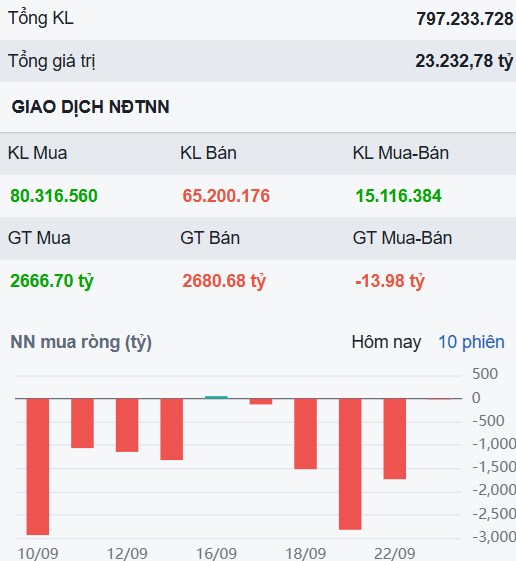Click the GIAO DỊCH NĐTNN heading
This screenshot has width=516, height=561.
(x=91, y=107)
